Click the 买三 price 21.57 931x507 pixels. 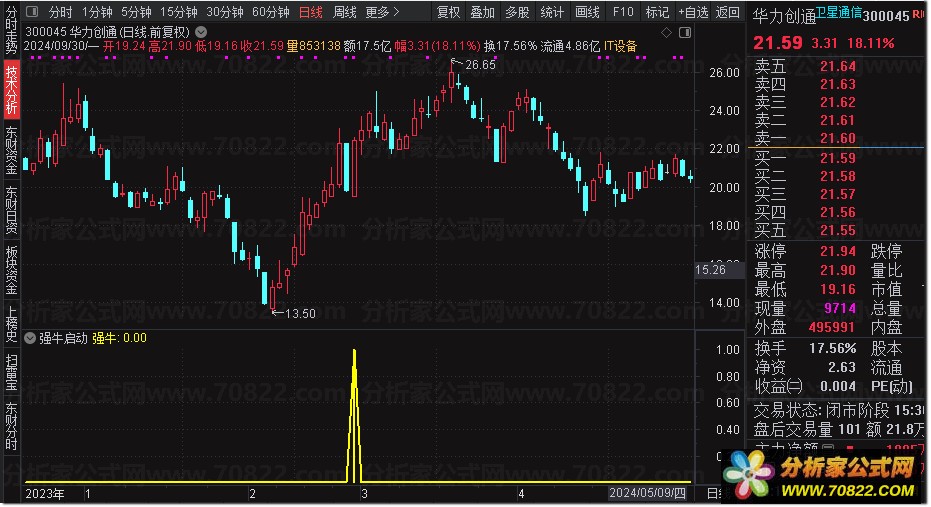coord(838,194)
